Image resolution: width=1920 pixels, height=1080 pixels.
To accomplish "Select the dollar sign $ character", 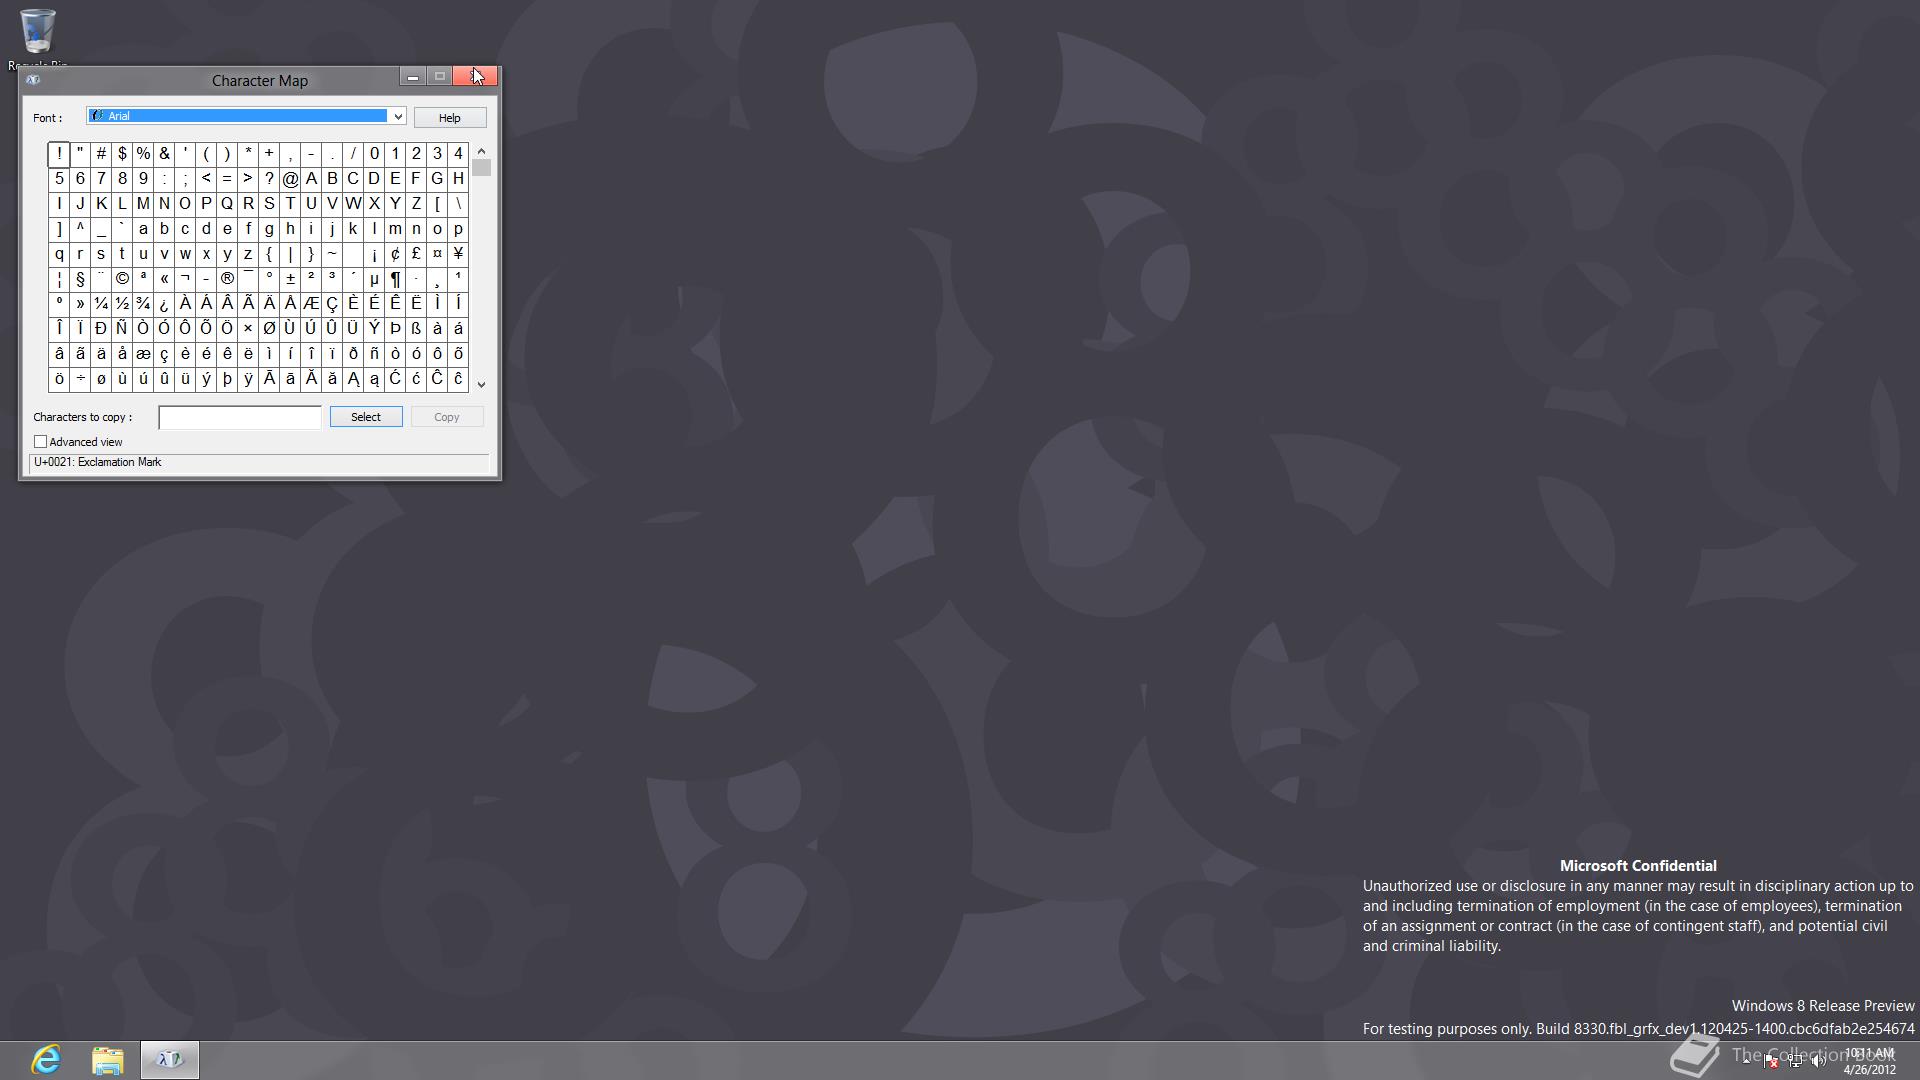I will click(122, 154).
